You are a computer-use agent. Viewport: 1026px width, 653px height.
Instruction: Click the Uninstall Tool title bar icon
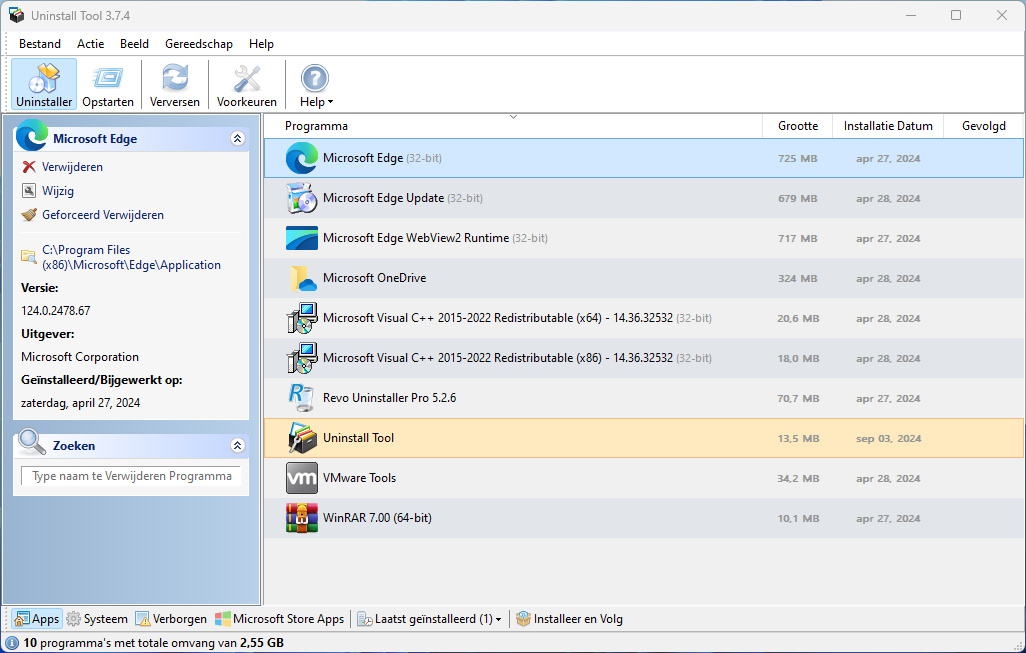tap(16, 15)
